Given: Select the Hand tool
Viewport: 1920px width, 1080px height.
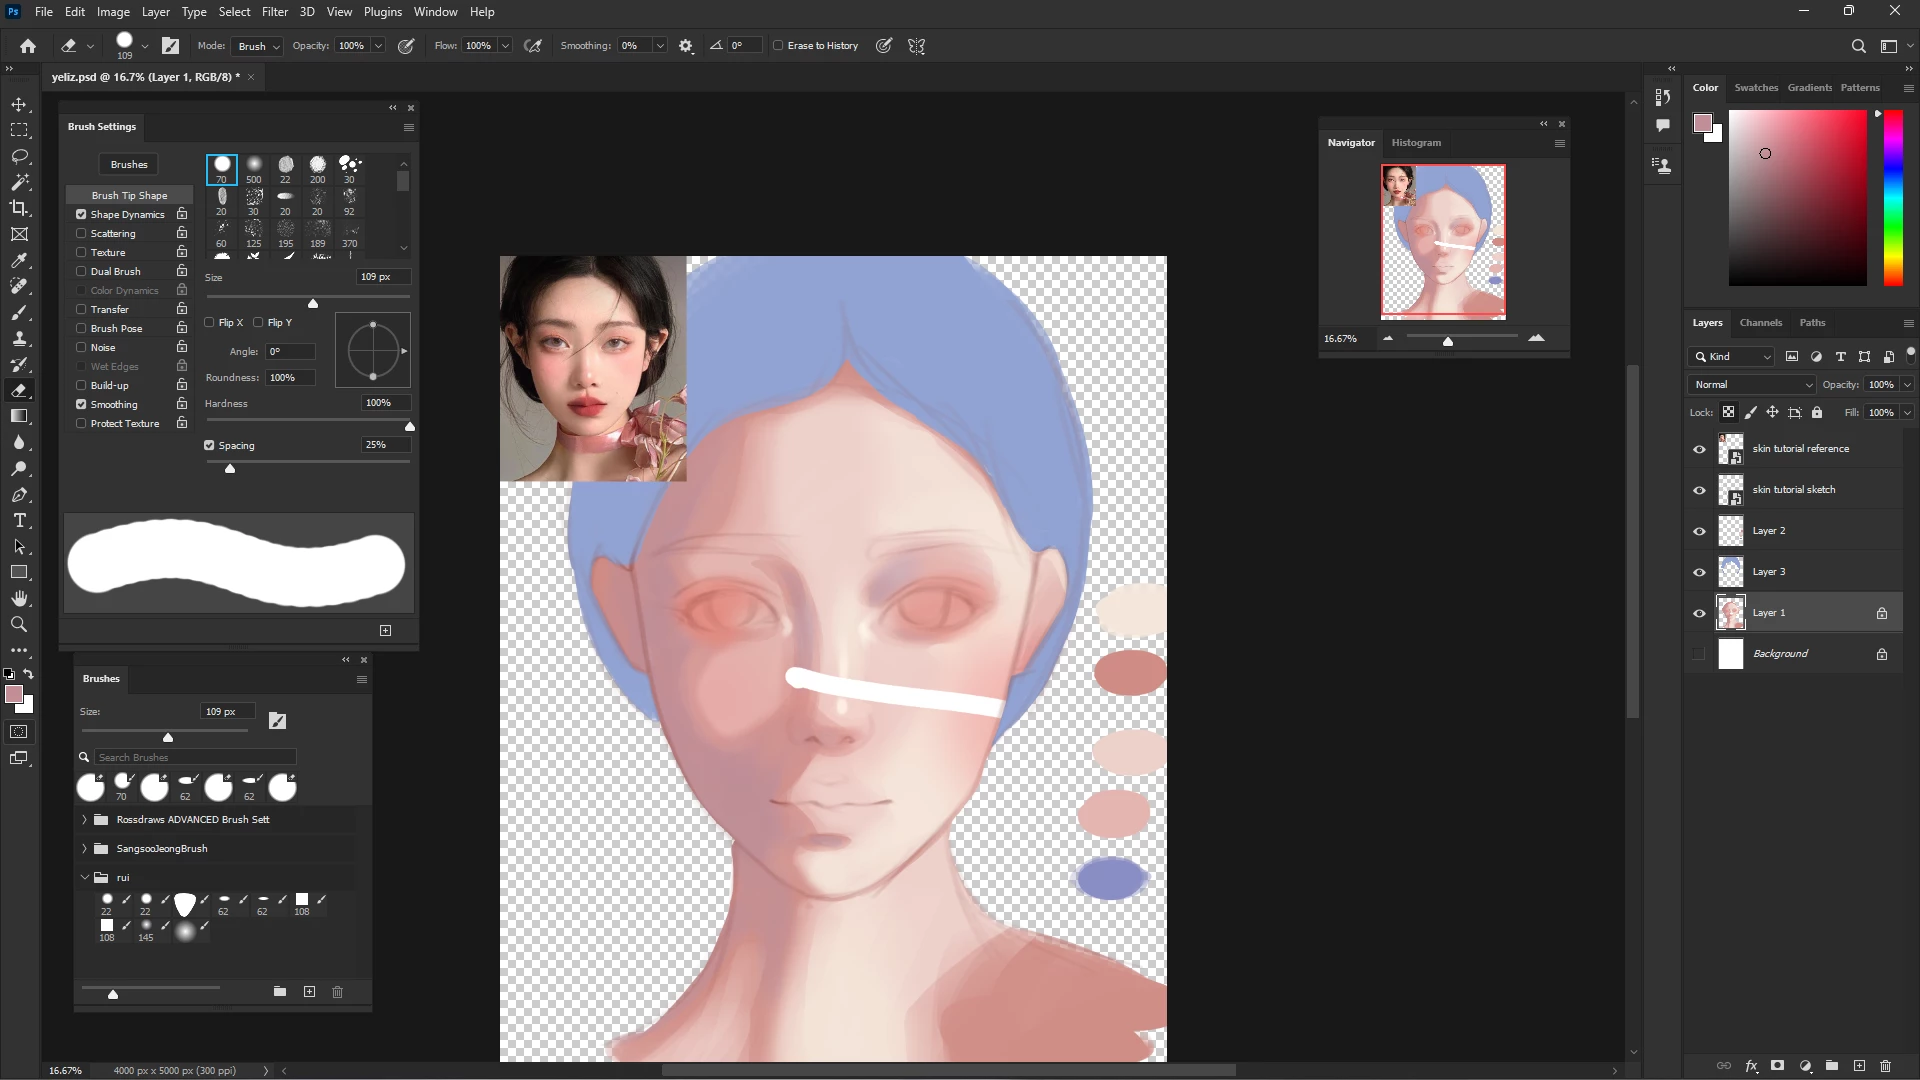Looking at the screenshot, I should [19, 598].
